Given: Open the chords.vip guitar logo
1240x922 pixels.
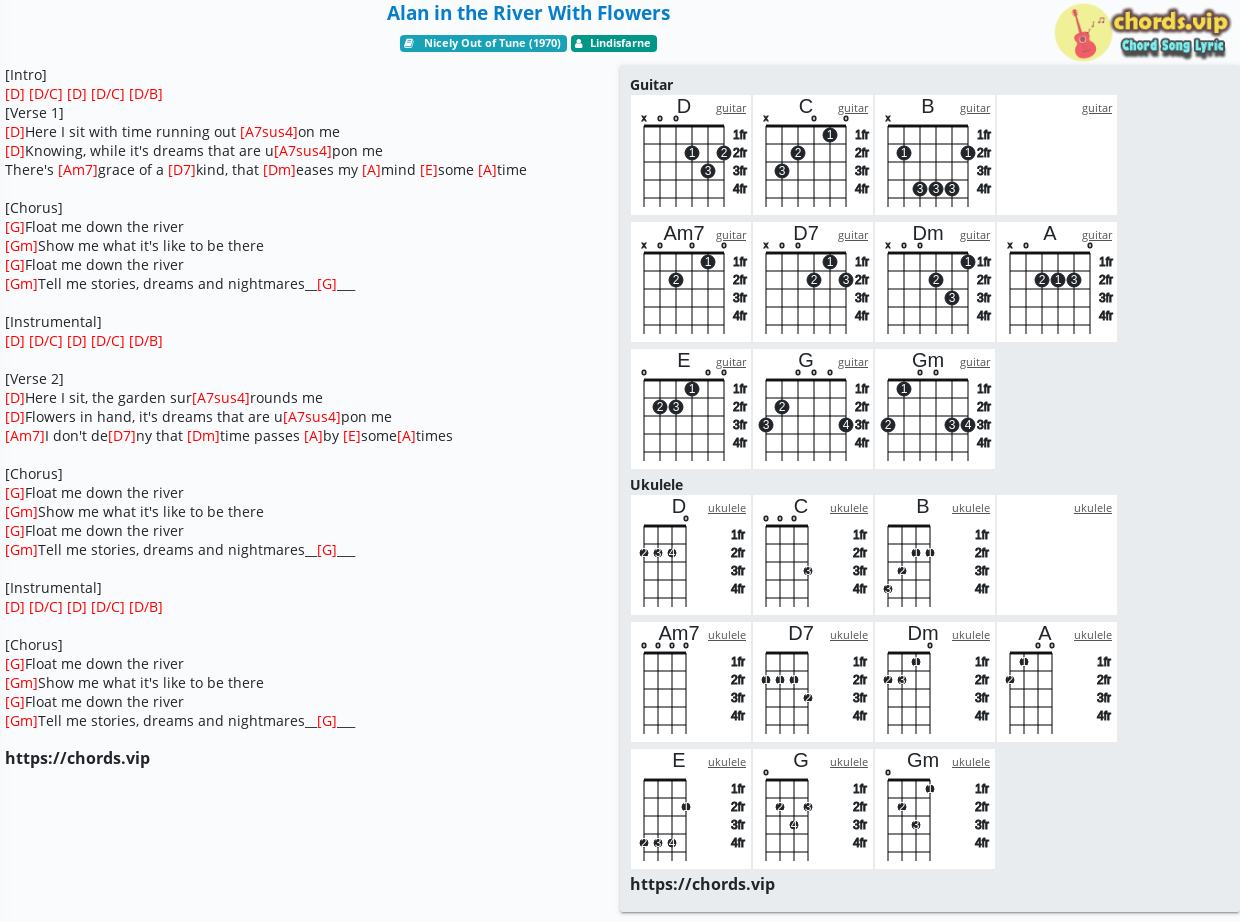Looking at the screenshot, I should click(x=1143, y=32).
